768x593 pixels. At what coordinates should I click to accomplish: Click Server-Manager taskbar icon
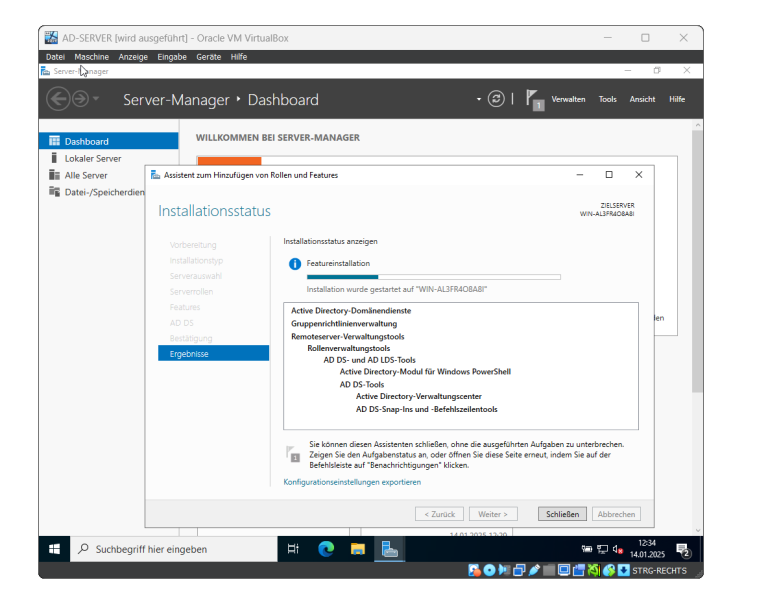tap(389, 549)
